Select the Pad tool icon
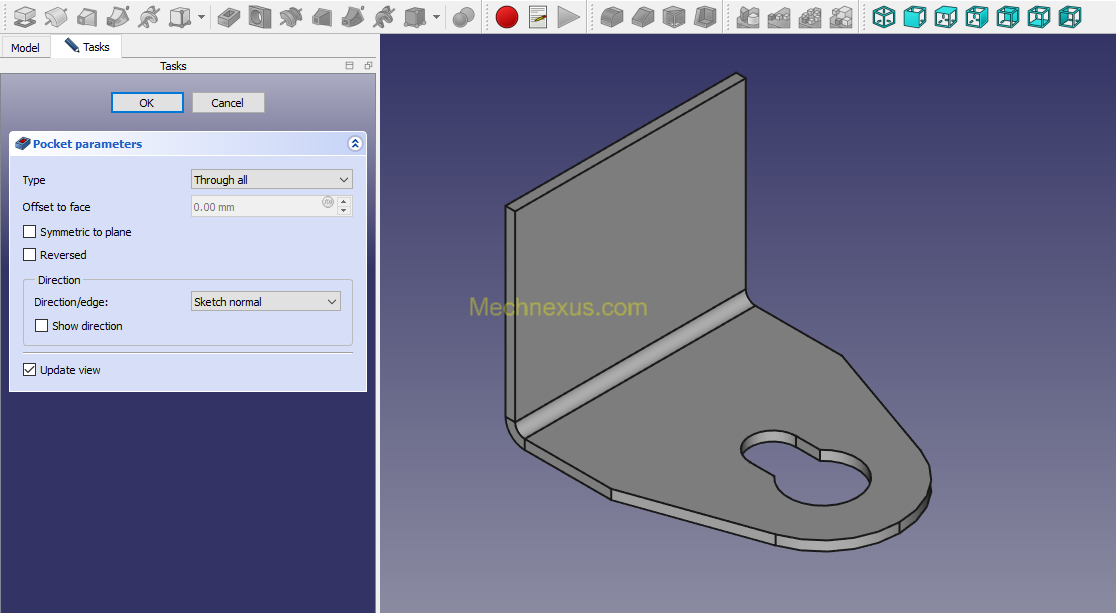This screenshot has height=613, width=1116. pyautogui.click(x=25, y=16)
